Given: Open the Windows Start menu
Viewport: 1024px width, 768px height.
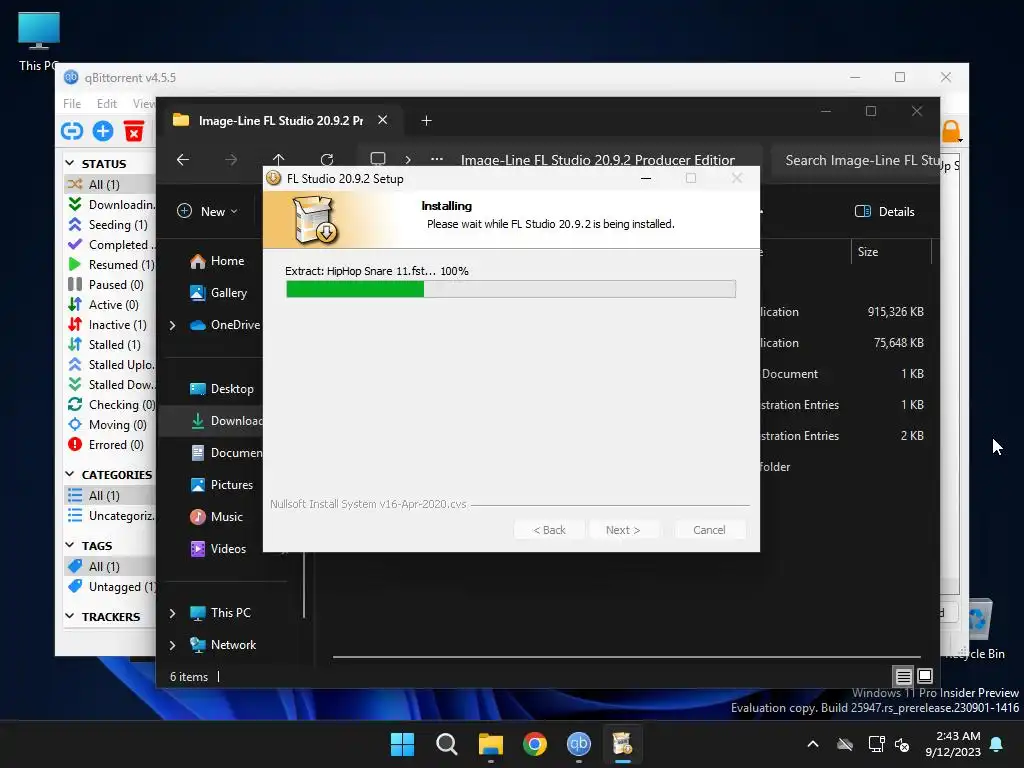Looking at the screenshot, I should point(402,744).
